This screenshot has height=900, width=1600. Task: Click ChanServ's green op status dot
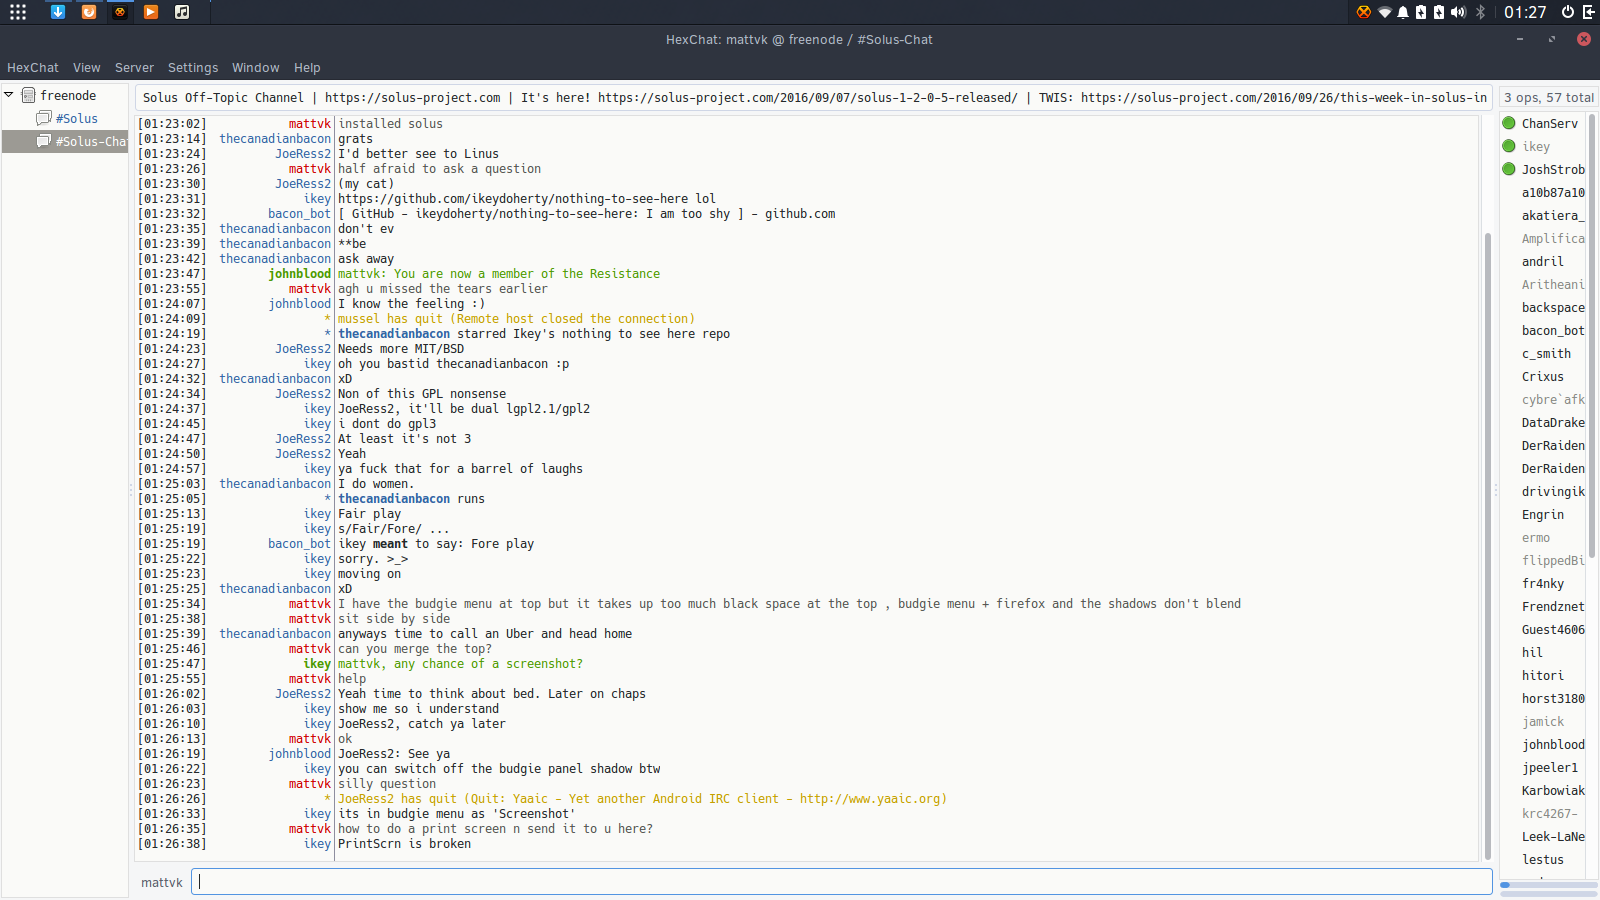pyautogui.click(x=1509, y=123)
